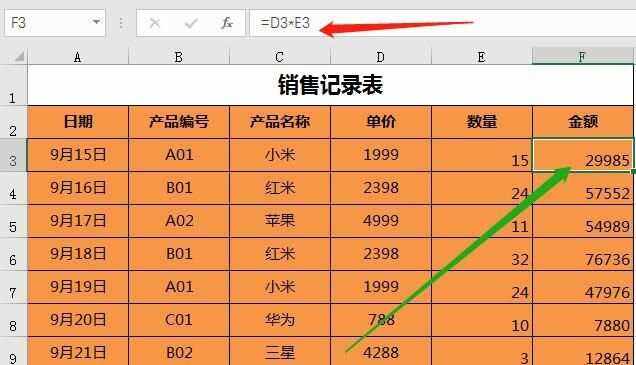This screenshot has height=365, width=636.
Task: Select the product code cell A02
Action: 178,221
